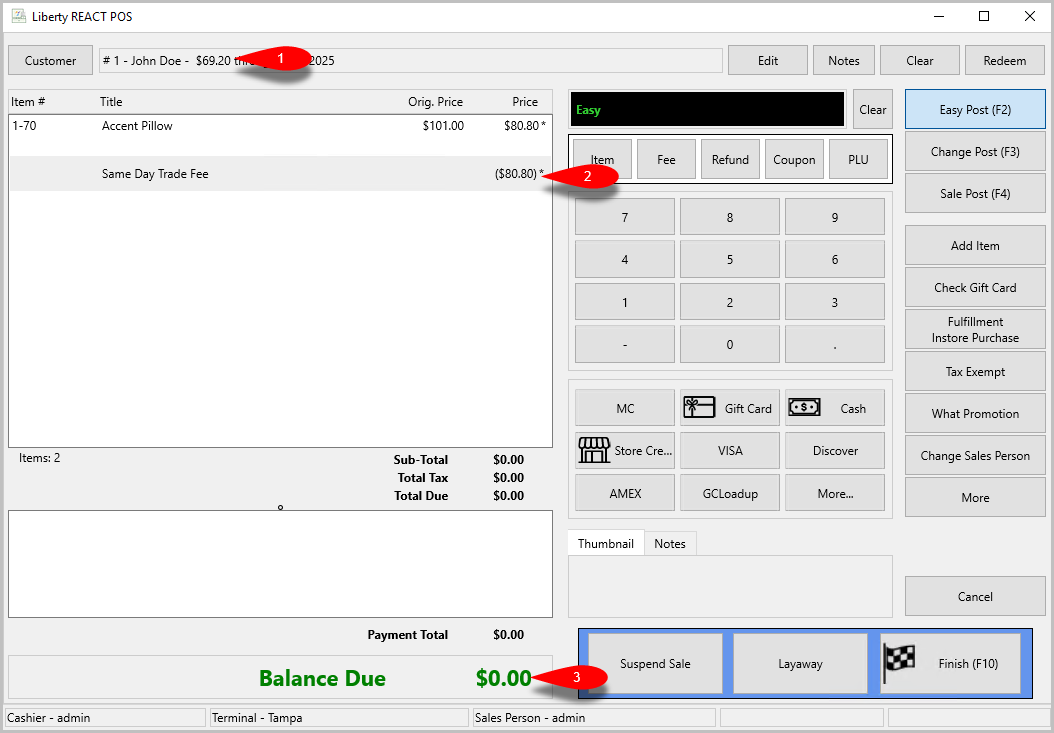Click the Suspend Sale button
The height and width of the screenshot is (733, 1054).
[655, 664]
